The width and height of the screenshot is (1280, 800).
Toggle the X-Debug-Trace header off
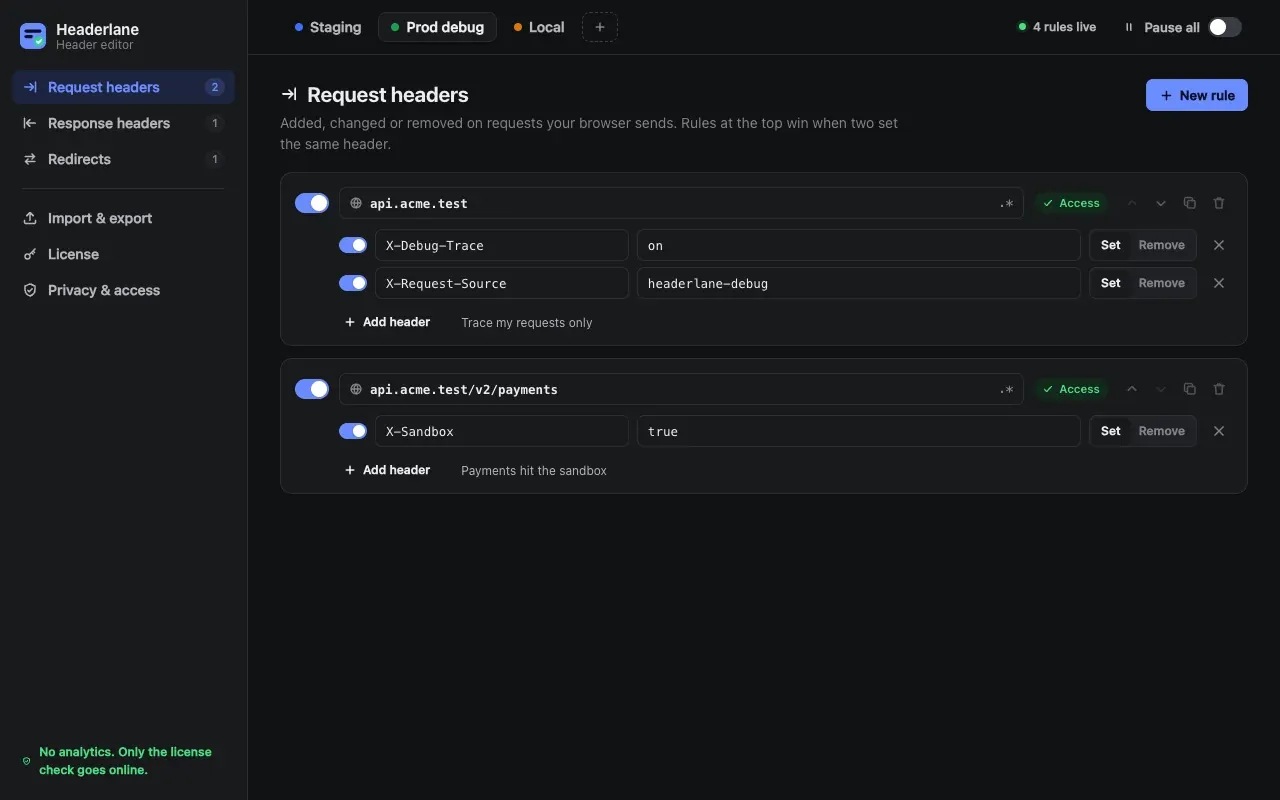pos(353,245)
